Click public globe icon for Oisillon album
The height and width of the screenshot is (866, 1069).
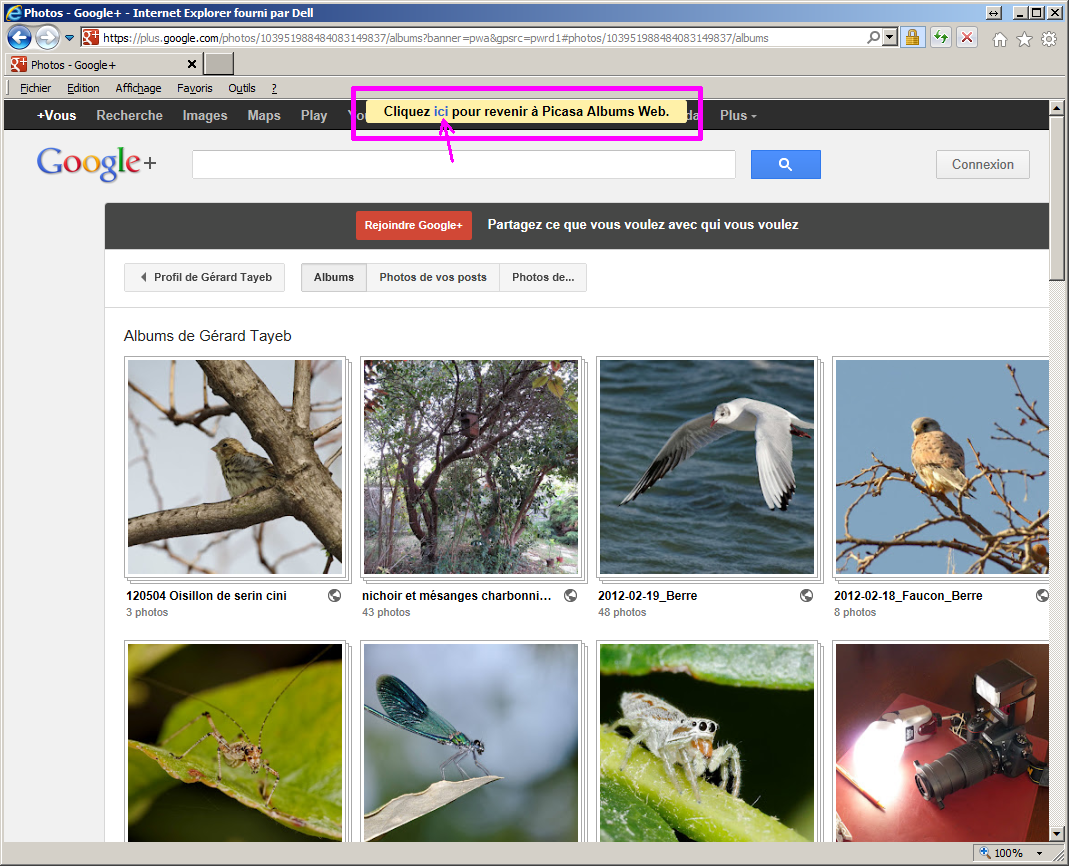click(x=334, y=595)
